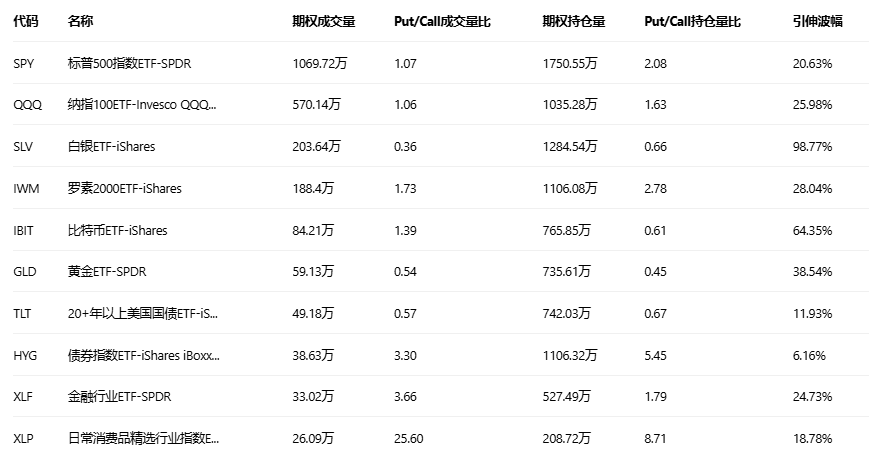Image resolution: width=869 pixels, height=458 pixels.
Task: Click the TLT ticker code
Action: (x=22, y=313)
